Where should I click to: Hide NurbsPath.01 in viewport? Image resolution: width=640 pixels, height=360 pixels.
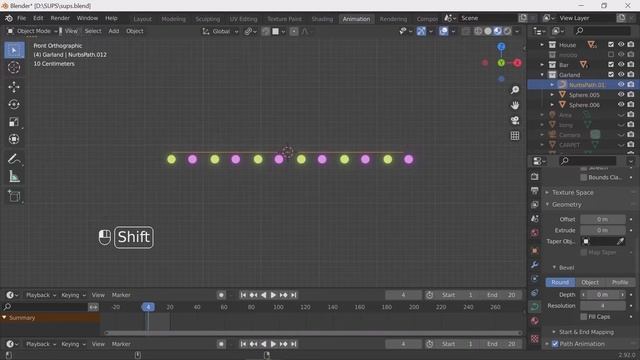point(621,84)
